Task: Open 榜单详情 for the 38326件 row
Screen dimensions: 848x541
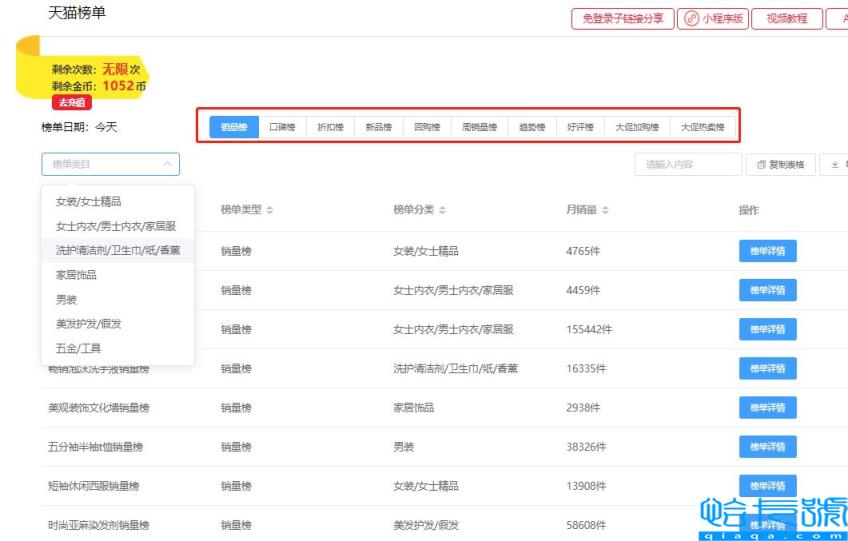Action: coord(767,447)
